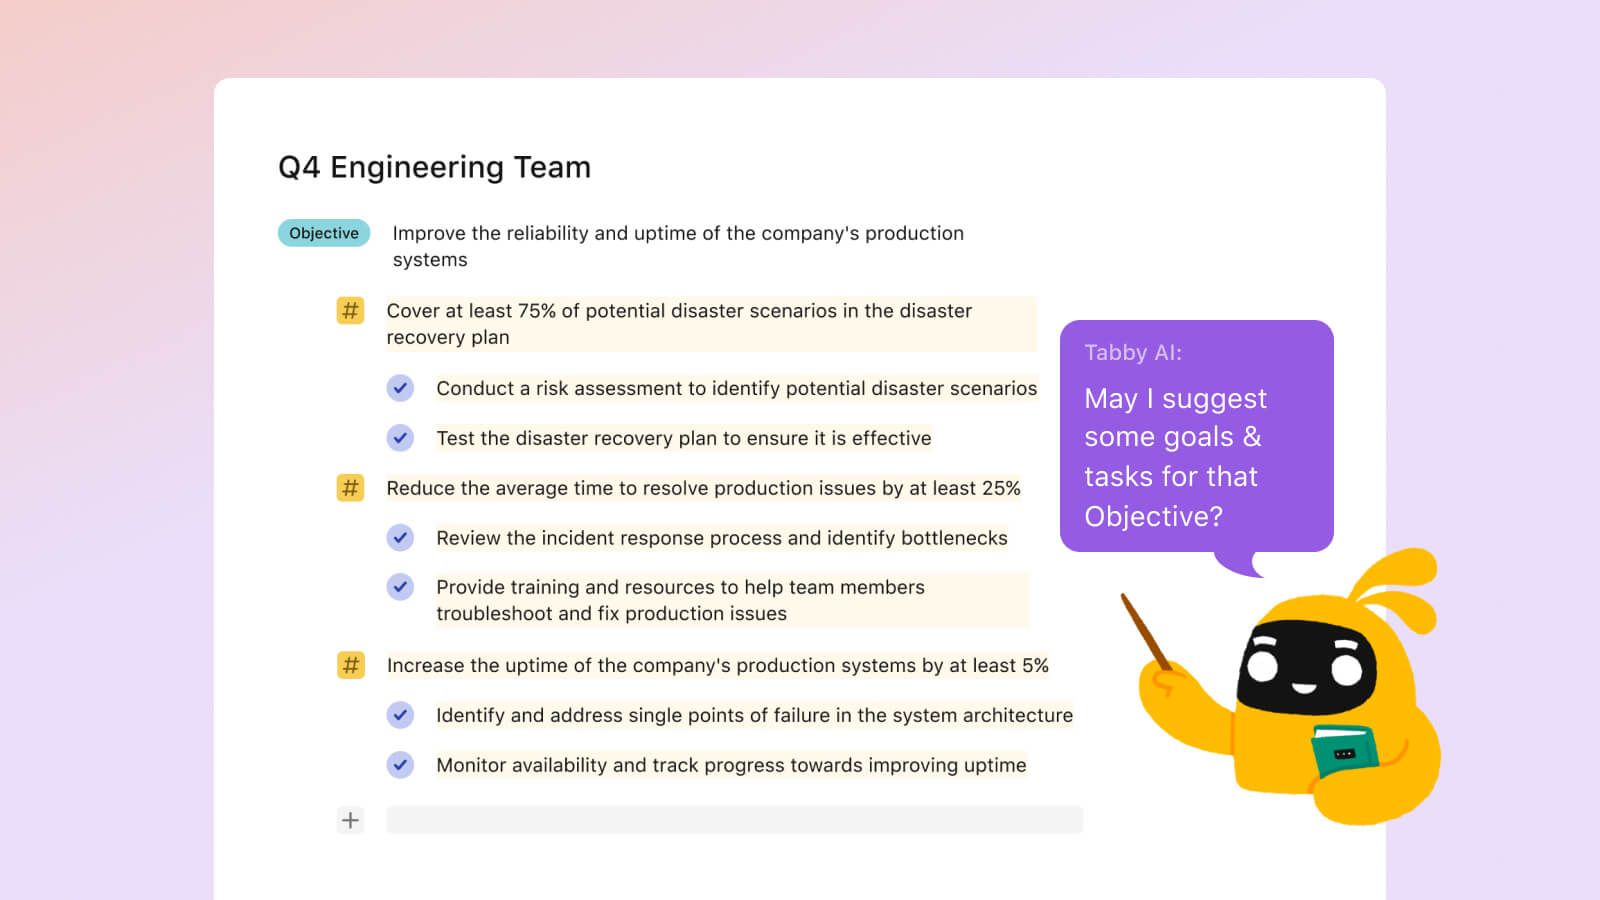Image resolution: width=1600 pixels, height=900 pixels.
Task: Toggle the single points of failure task complete
Action: [x=401, y=715]
